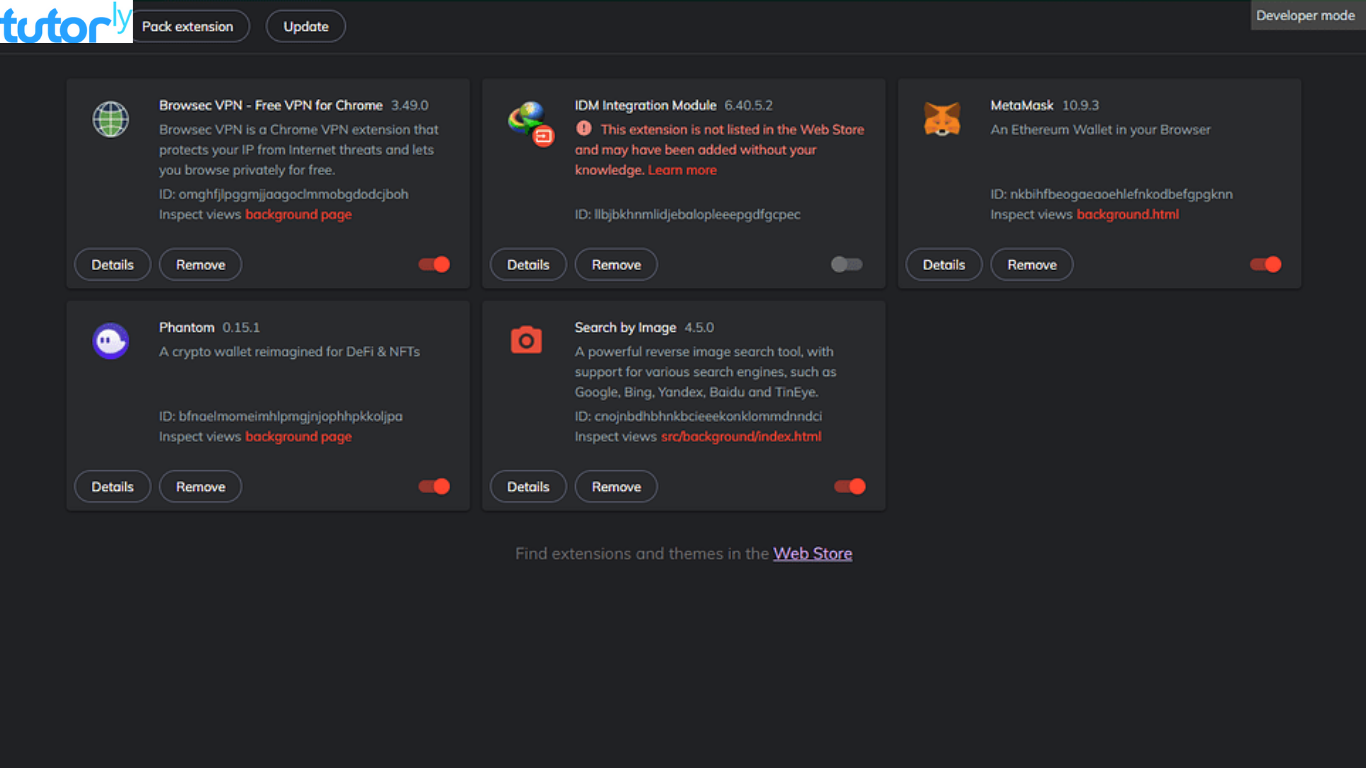1366x768 pixels.
Task: Click Learn more on the IDM warning
Action: [682, 170]
